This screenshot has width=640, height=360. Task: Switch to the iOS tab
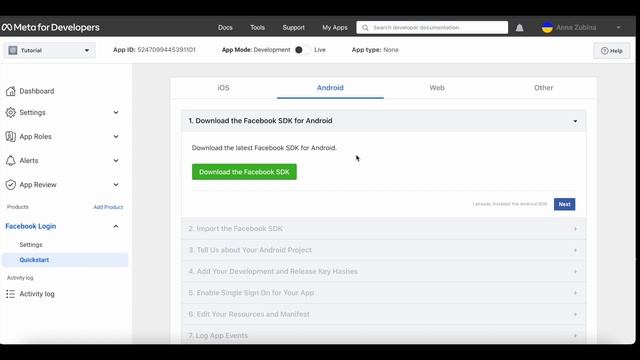coord(223,88)
